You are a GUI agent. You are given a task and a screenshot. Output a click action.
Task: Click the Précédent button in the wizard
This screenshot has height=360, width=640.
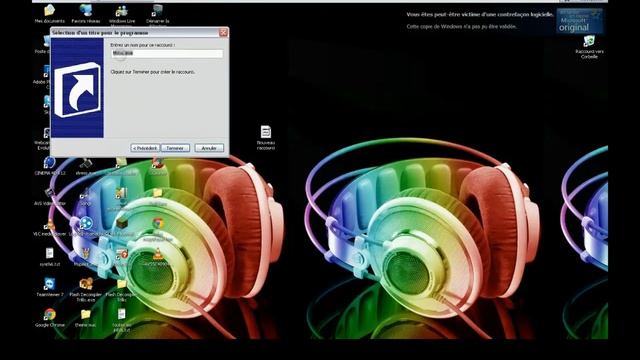coord(145,148)
